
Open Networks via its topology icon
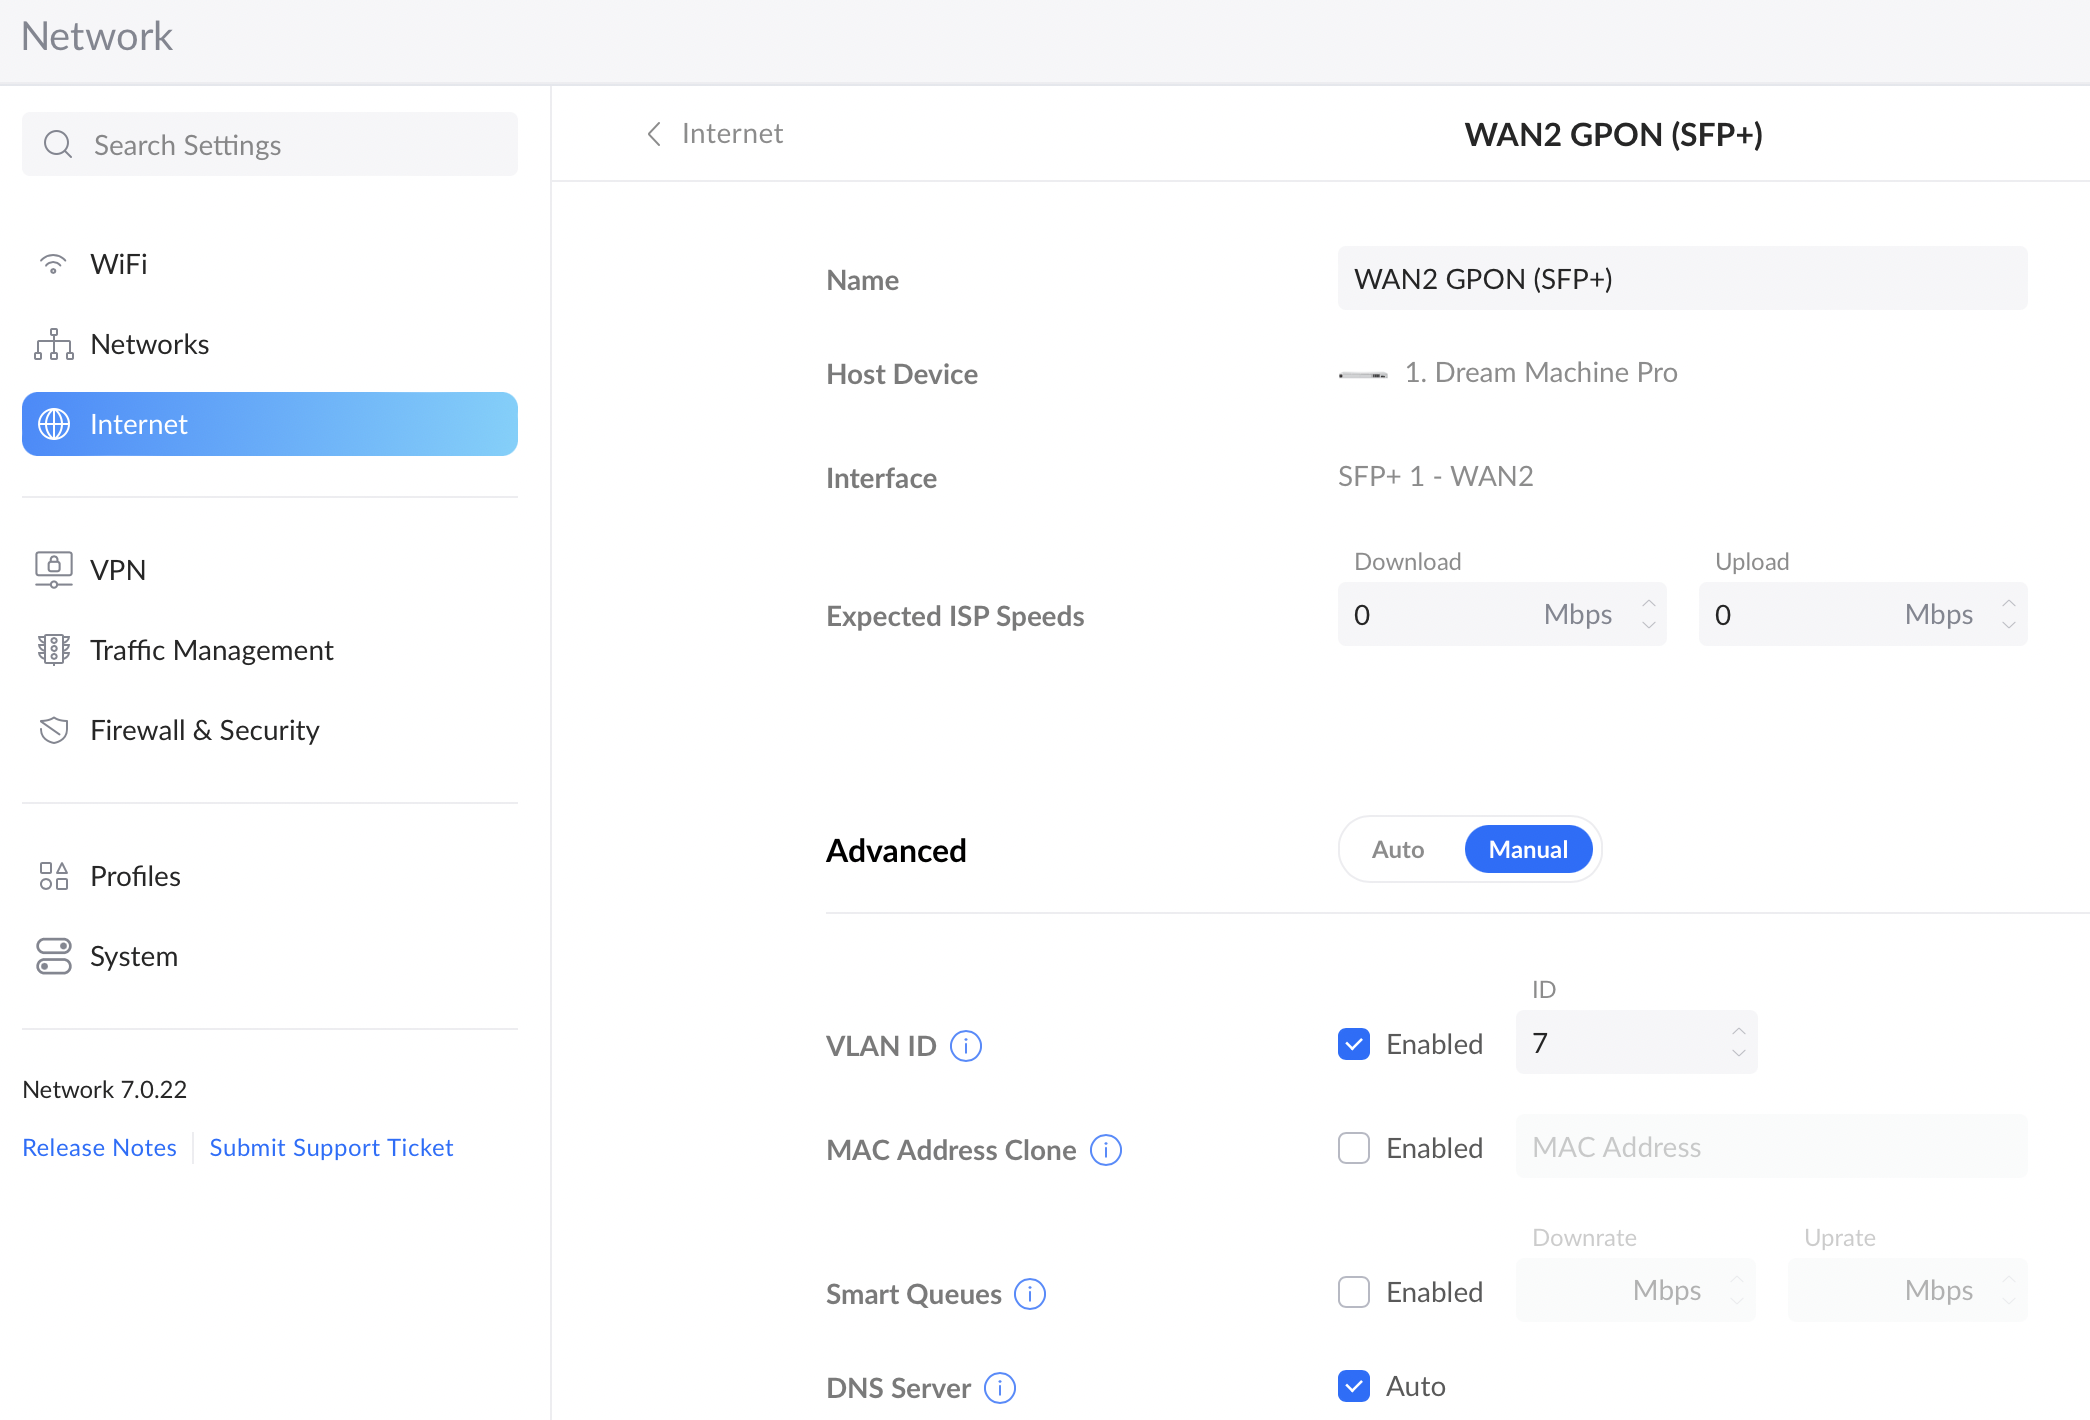pos(53,344)
